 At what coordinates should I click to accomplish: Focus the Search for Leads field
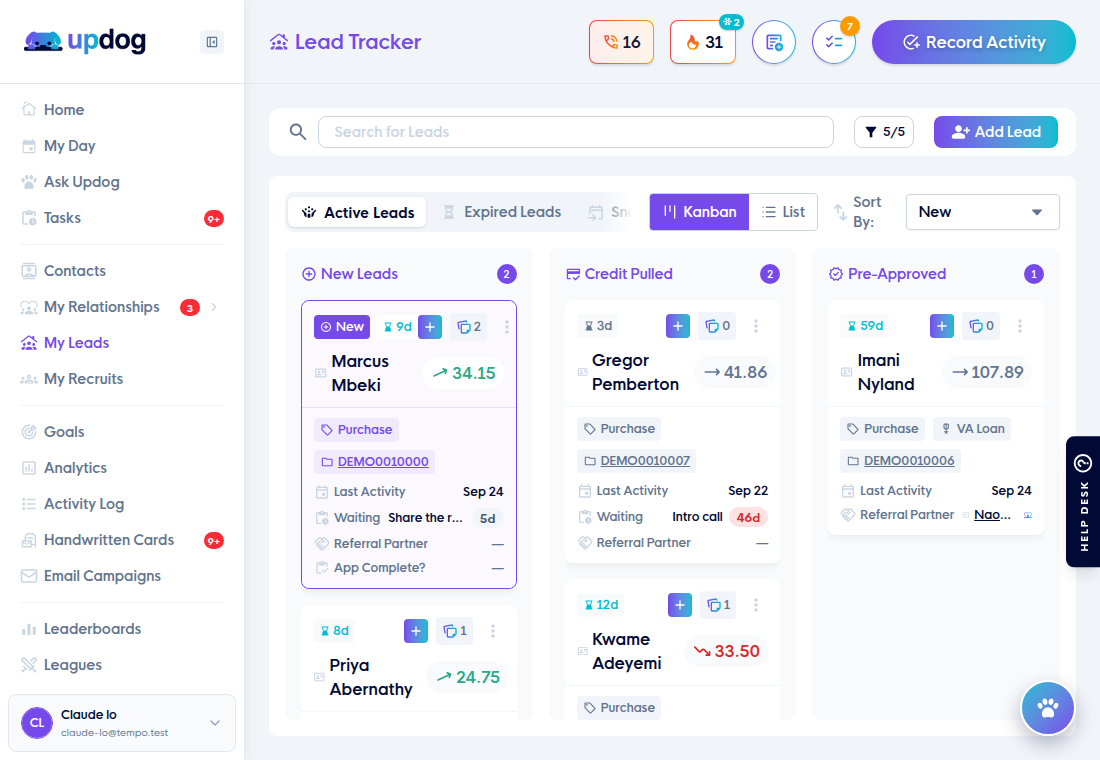coord(575,132)
